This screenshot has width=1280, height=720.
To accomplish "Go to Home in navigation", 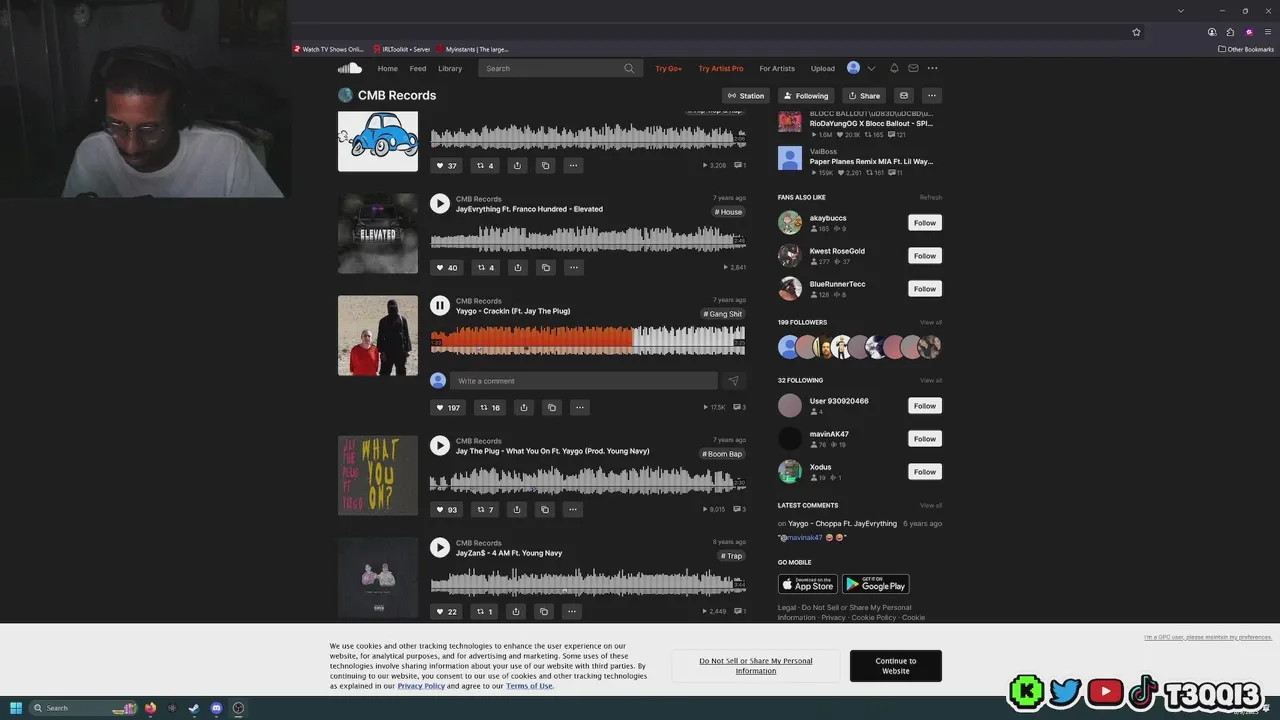I will [x=388, y=68].
